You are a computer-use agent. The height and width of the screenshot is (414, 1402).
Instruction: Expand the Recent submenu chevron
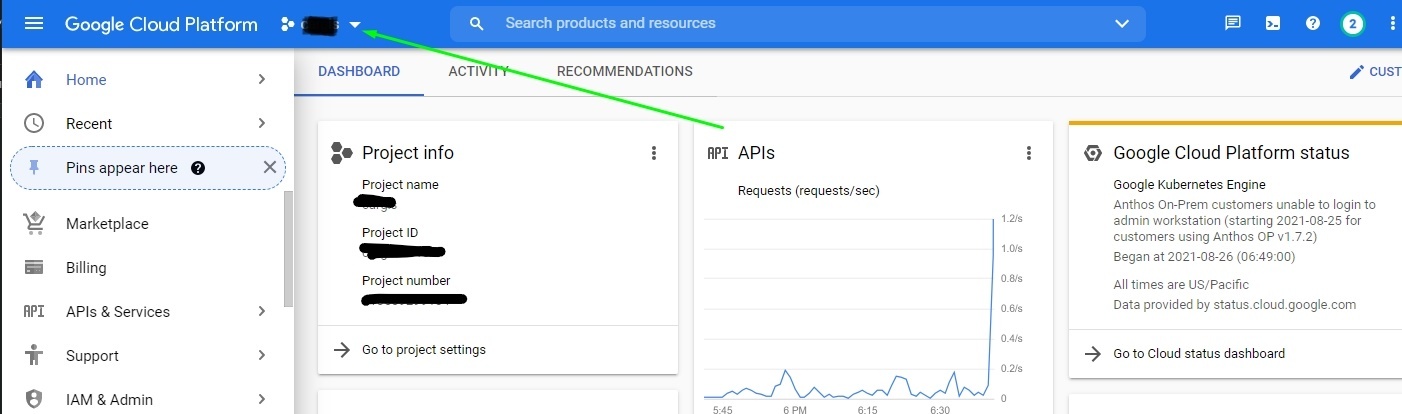[262, 123]
